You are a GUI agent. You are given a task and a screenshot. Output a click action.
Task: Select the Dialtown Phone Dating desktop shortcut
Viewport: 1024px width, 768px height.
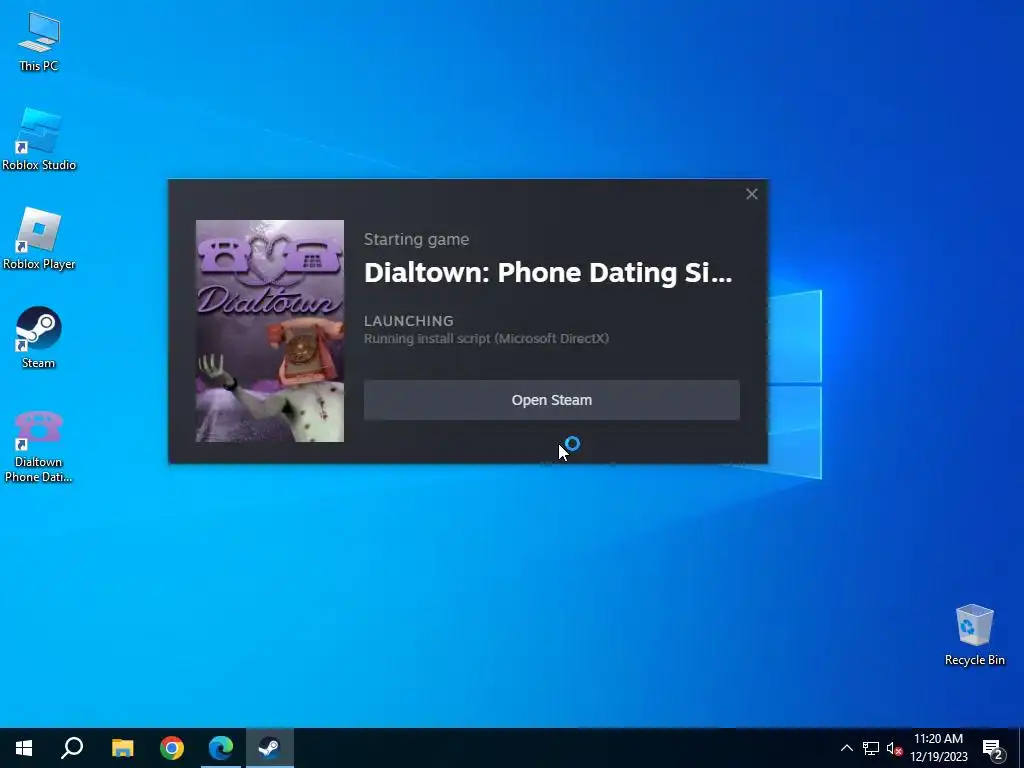[39, 447]
